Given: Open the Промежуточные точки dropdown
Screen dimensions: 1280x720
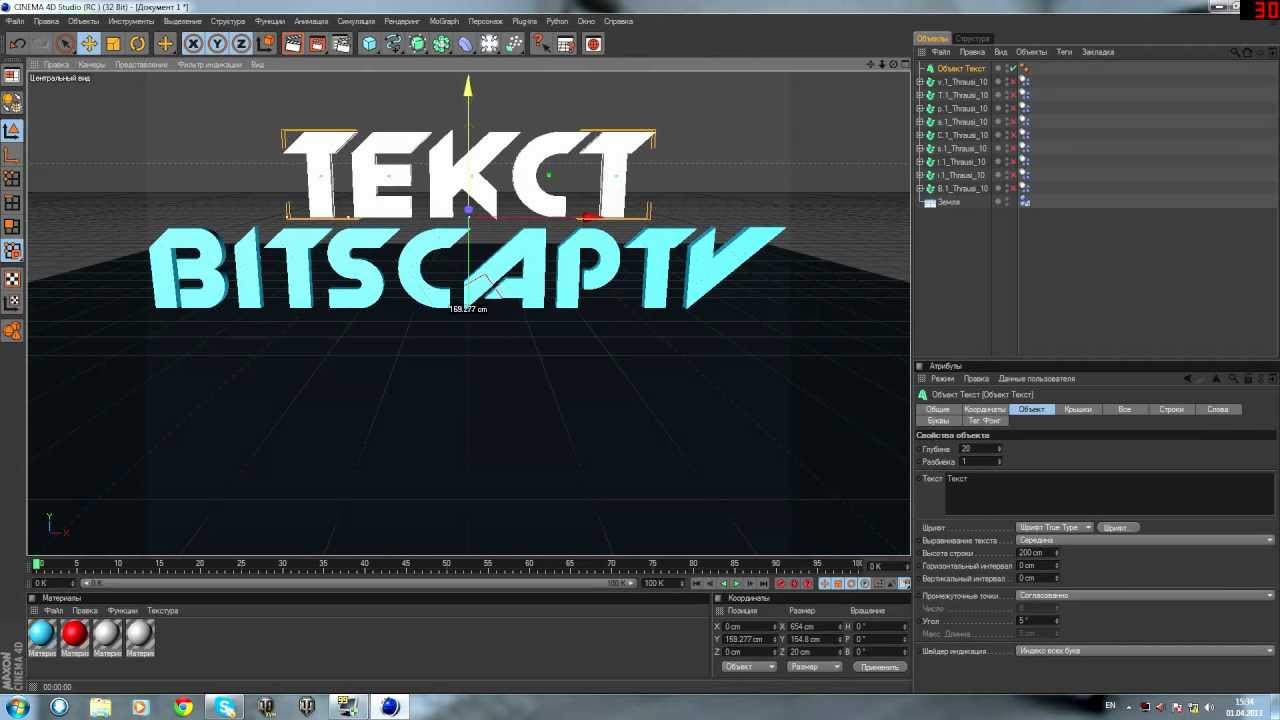Looking at the screenshot, I should click(1145, 595).
